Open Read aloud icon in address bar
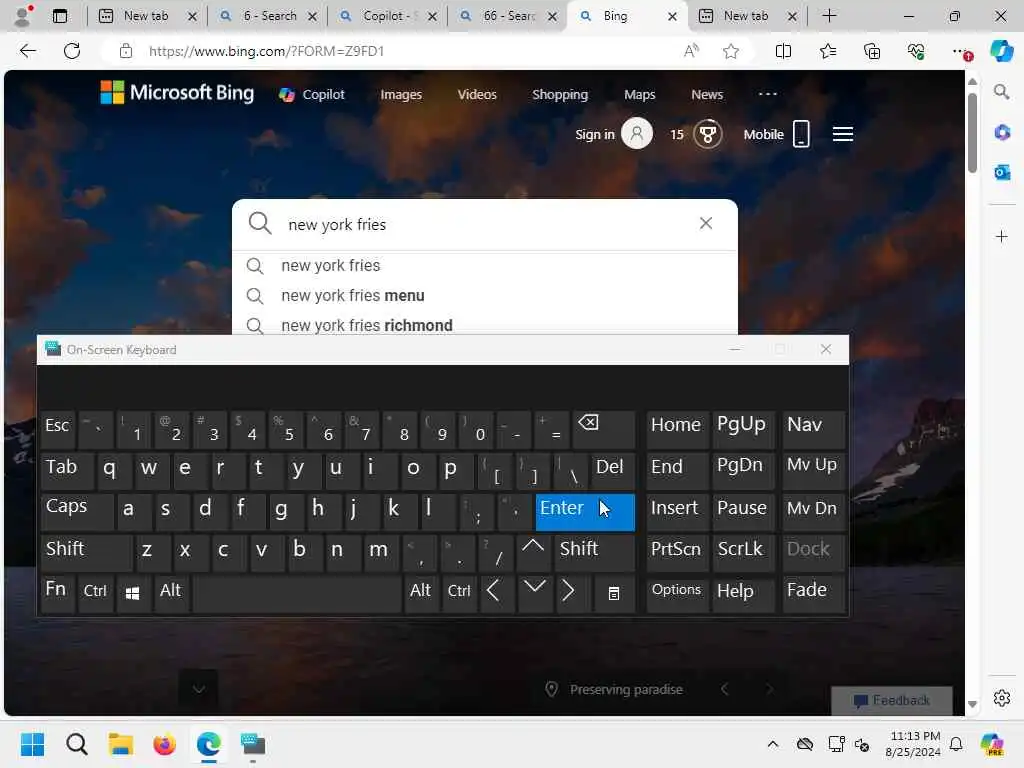The height and width of the screenshot is (768, 1024). tap(691, 51)
